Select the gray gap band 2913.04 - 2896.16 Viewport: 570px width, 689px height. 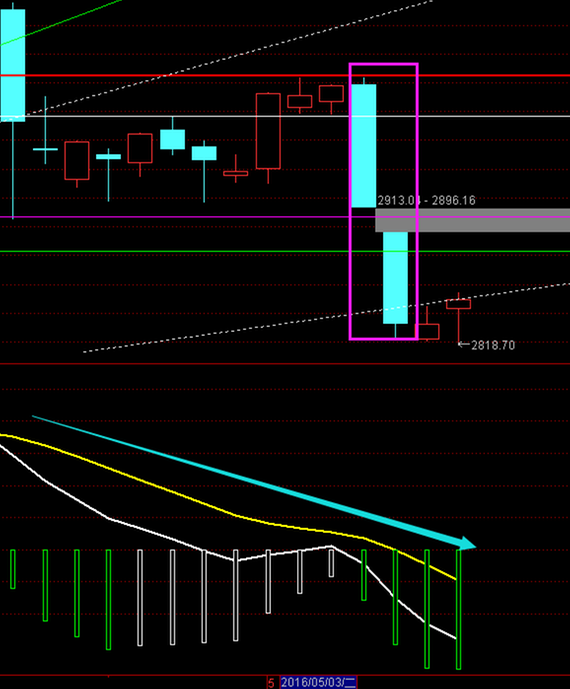(472, 221)
